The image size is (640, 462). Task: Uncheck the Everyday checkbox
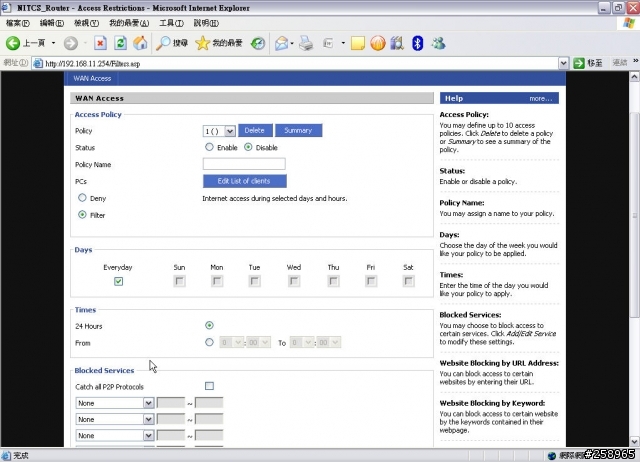coord(118,281)
